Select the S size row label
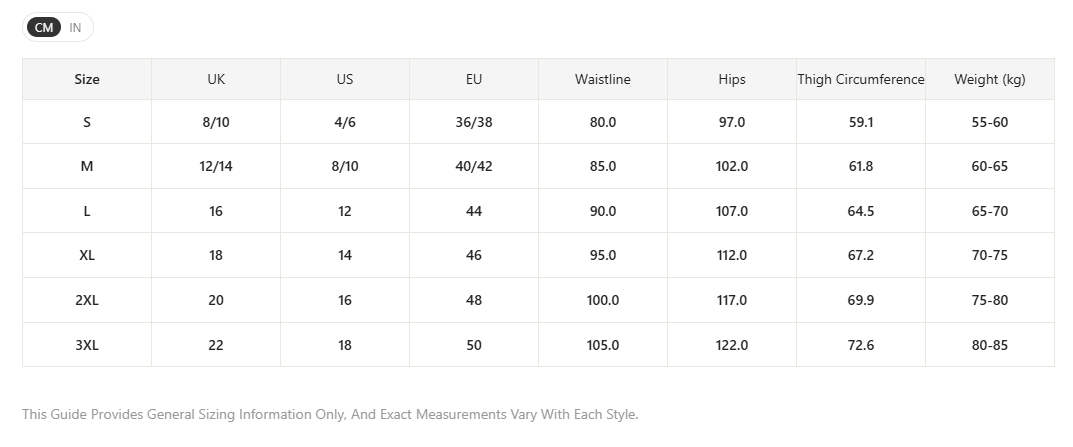The width and height of the screenshot is (1073, 447). [x=87, y=123]
